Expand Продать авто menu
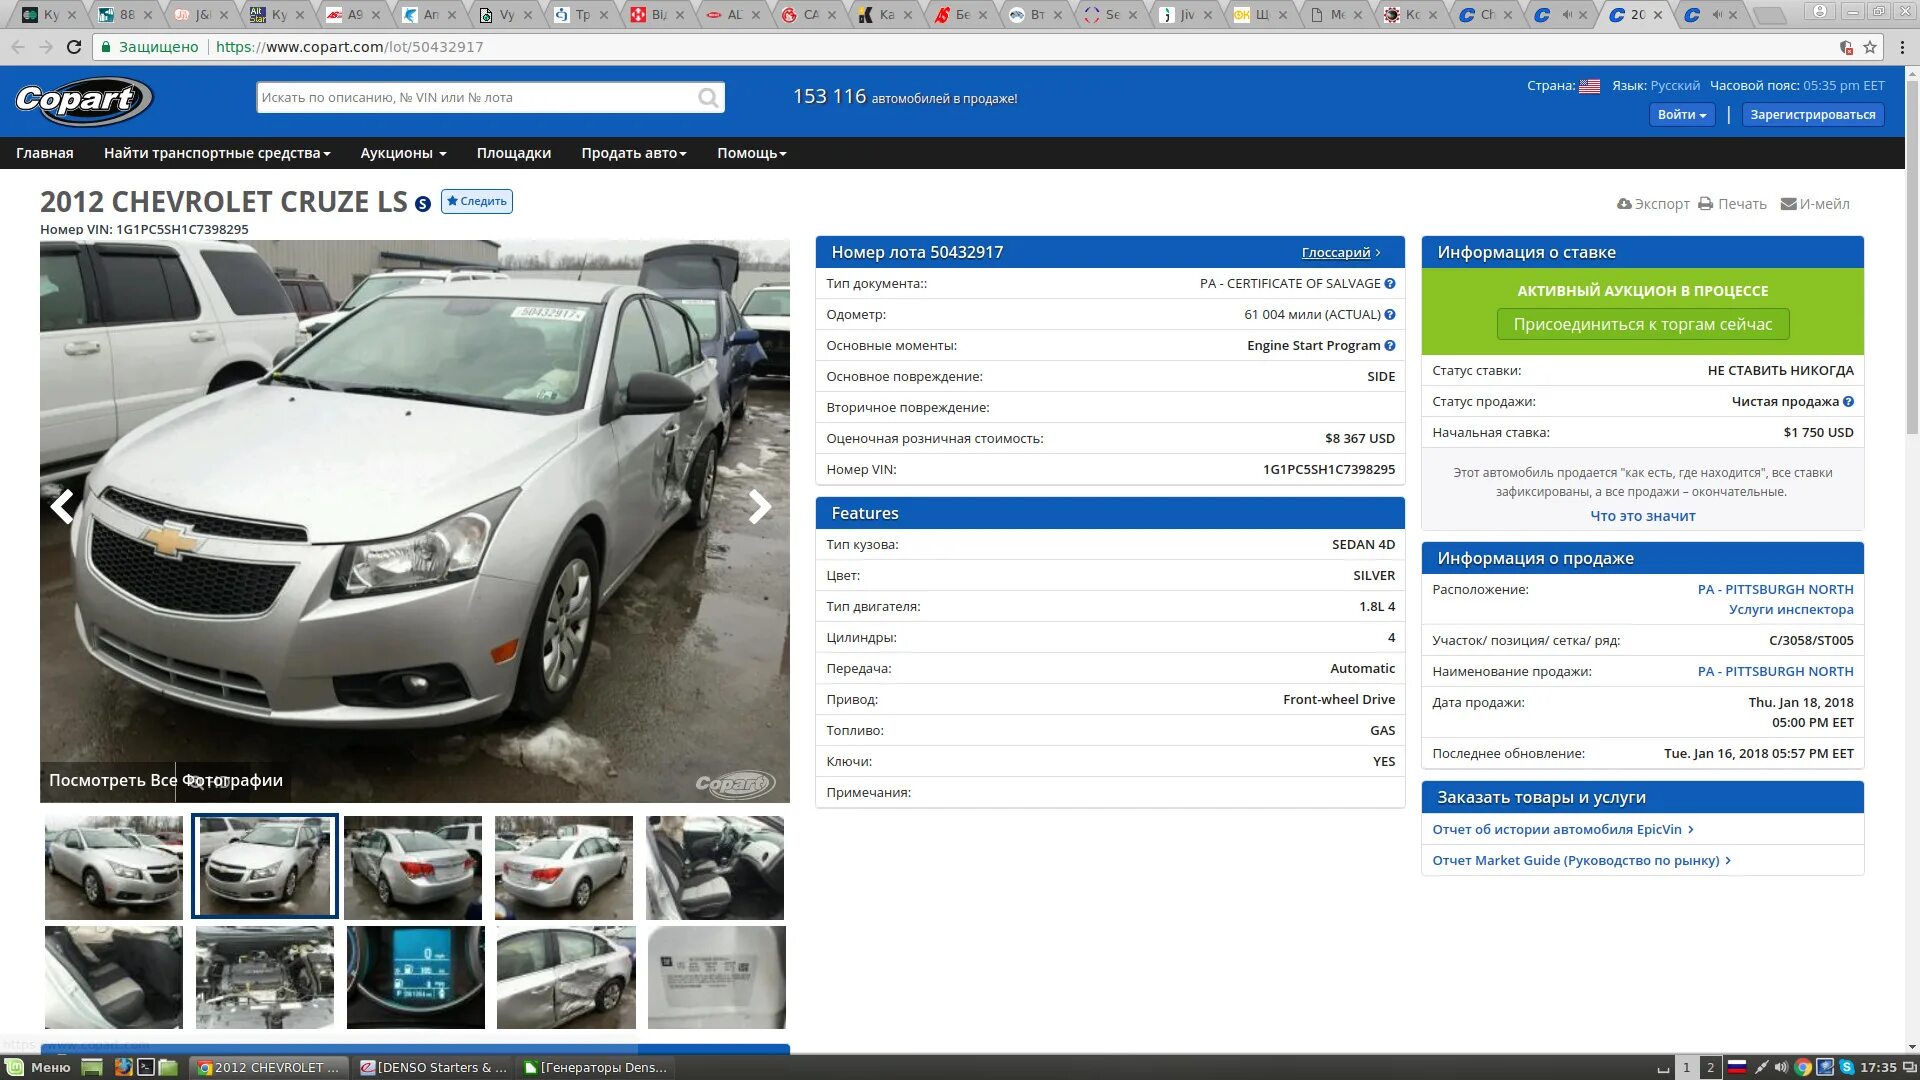This screenshot has width=1920, height=1080. pos(634,153)
